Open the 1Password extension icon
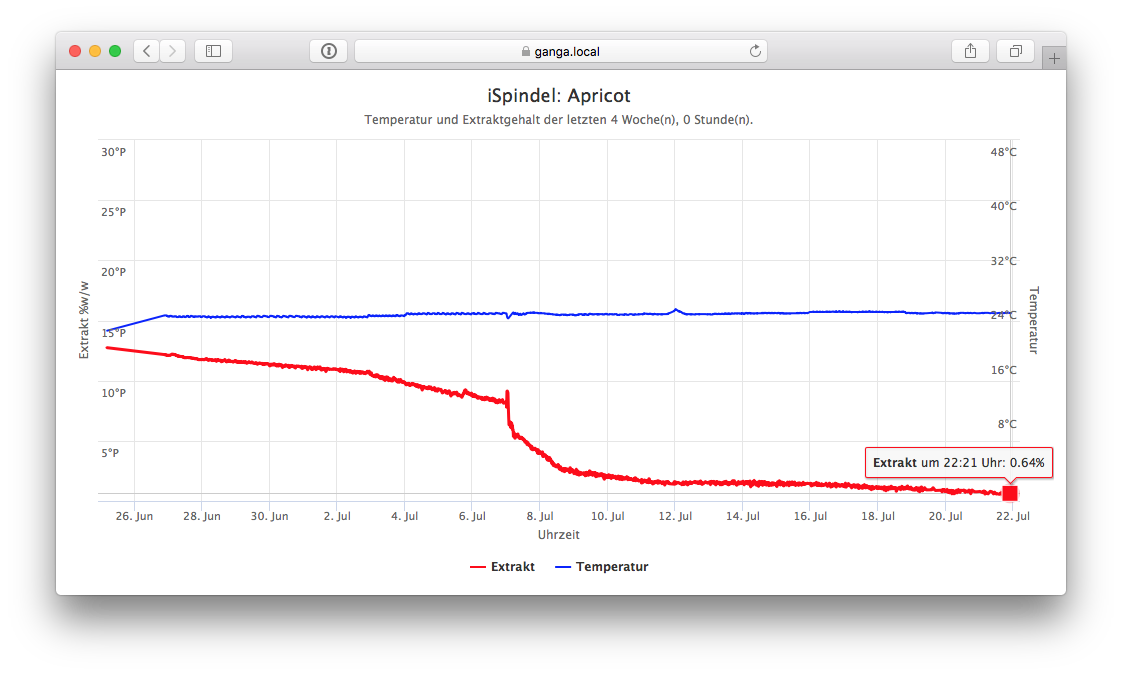 pos(329,51)
